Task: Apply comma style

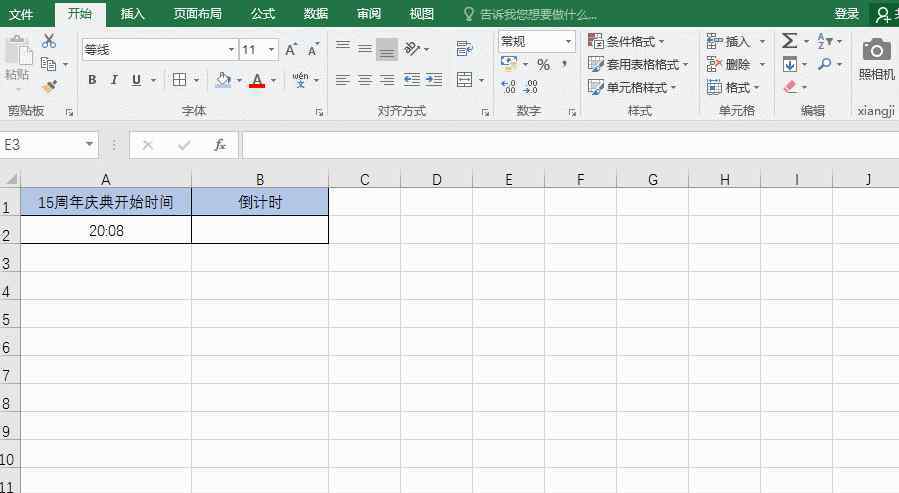Action: (565, 64)
